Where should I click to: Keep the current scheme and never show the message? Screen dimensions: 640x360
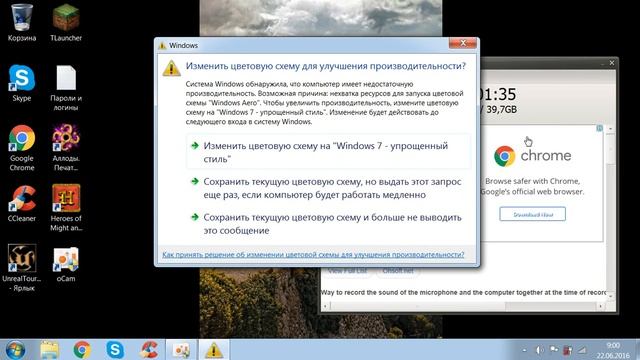329,224
